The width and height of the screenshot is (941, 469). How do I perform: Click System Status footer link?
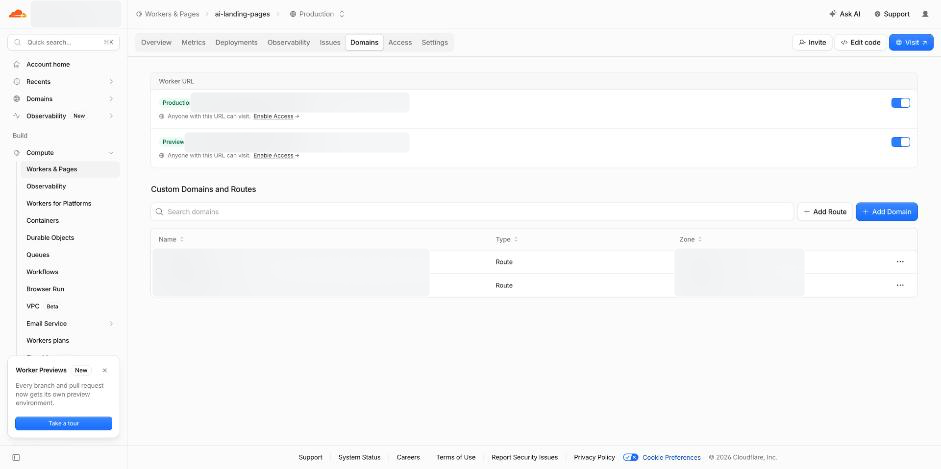click(359, 458)
